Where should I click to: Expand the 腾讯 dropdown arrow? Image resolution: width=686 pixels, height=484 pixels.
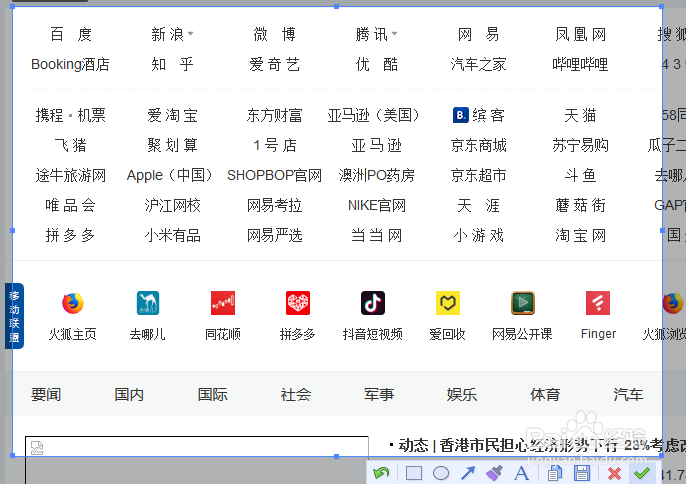tap(395, 34)
